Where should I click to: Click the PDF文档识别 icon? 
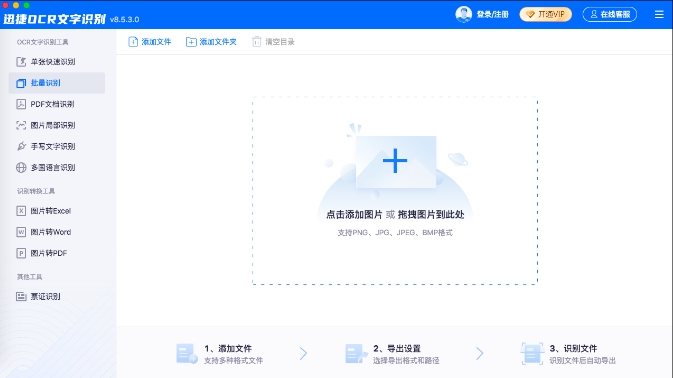tap(21, 104)
